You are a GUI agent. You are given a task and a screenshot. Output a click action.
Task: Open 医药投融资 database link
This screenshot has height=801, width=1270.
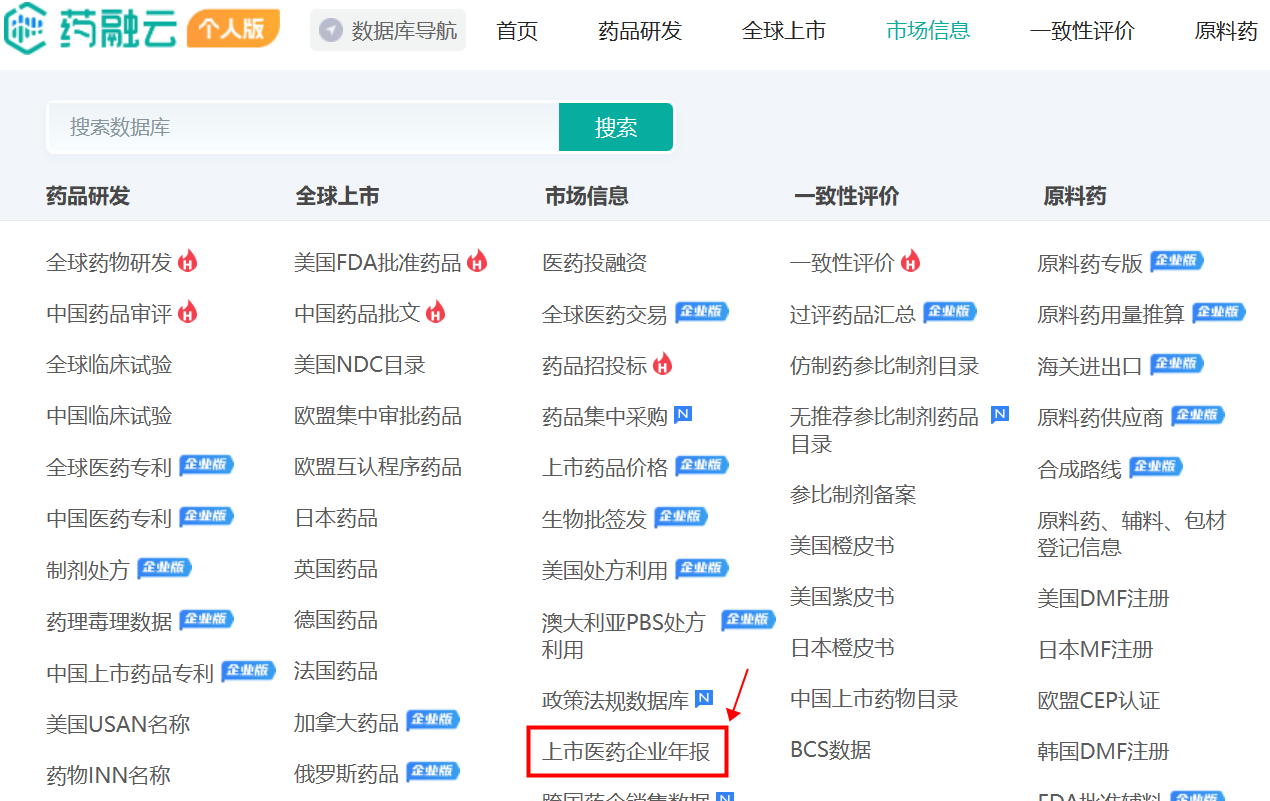[594, 263]
